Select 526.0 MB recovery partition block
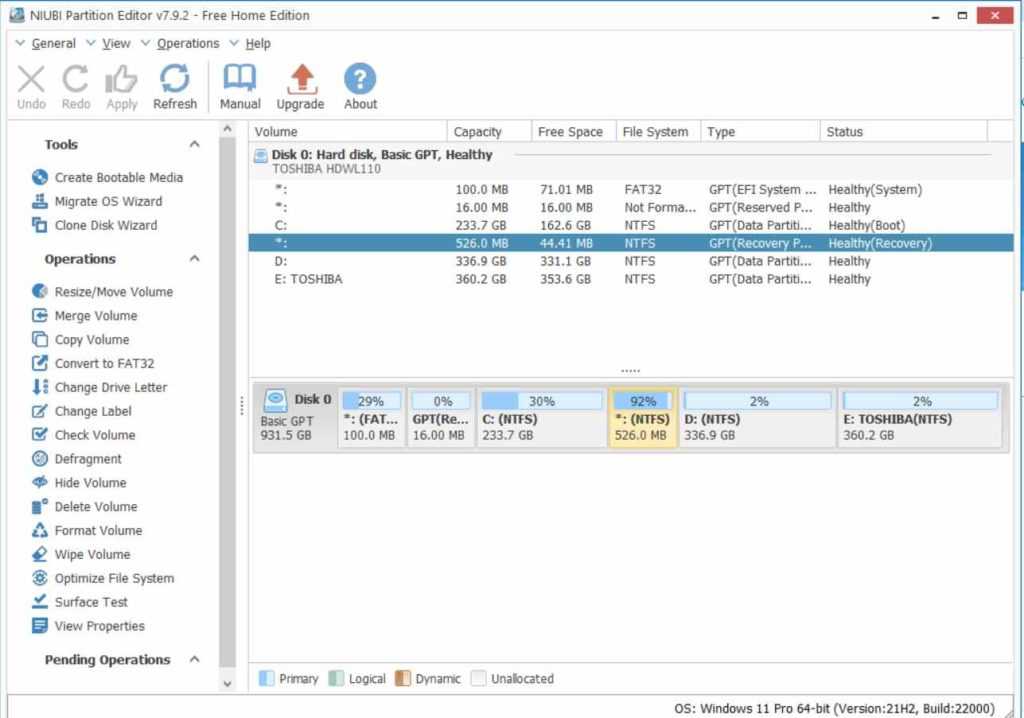This screenshot has width=1024, height=718. [643, 417]
